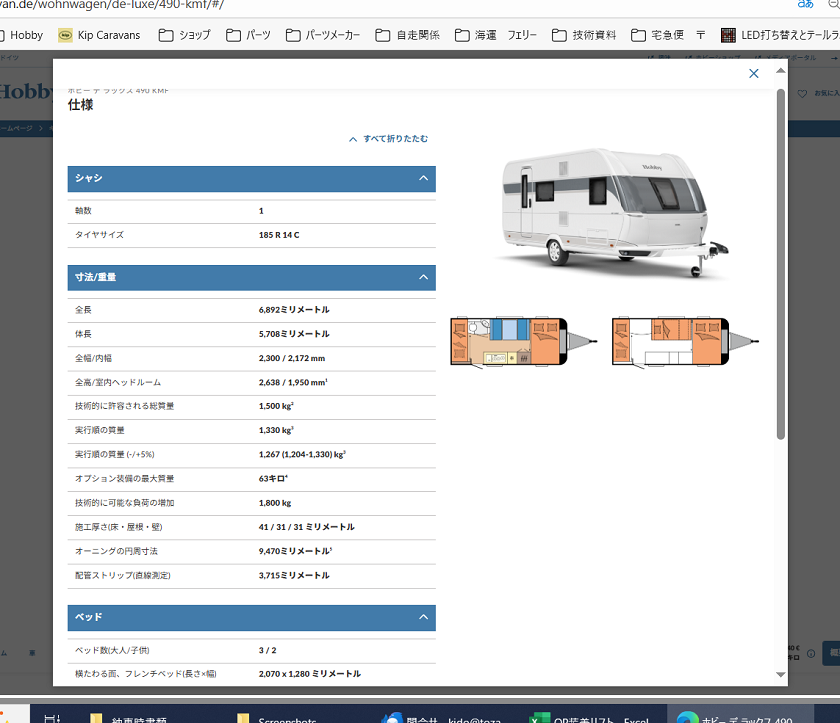Click the browser address bar URL

click(111, 5)
